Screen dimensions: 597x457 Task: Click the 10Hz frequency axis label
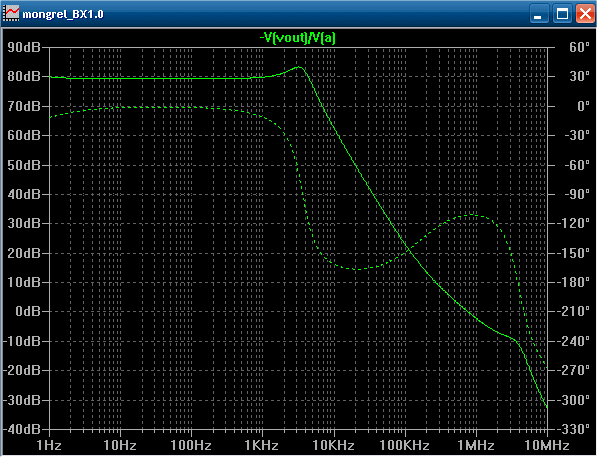click(120, 445)
